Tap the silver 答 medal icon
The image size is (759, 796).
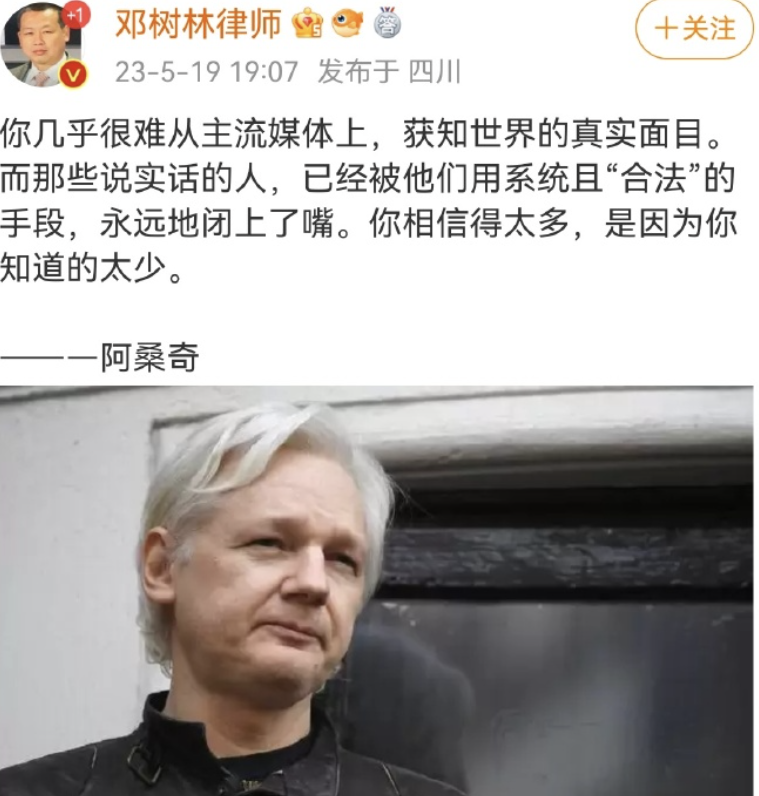pyautogui.click(x=387, y=23)
